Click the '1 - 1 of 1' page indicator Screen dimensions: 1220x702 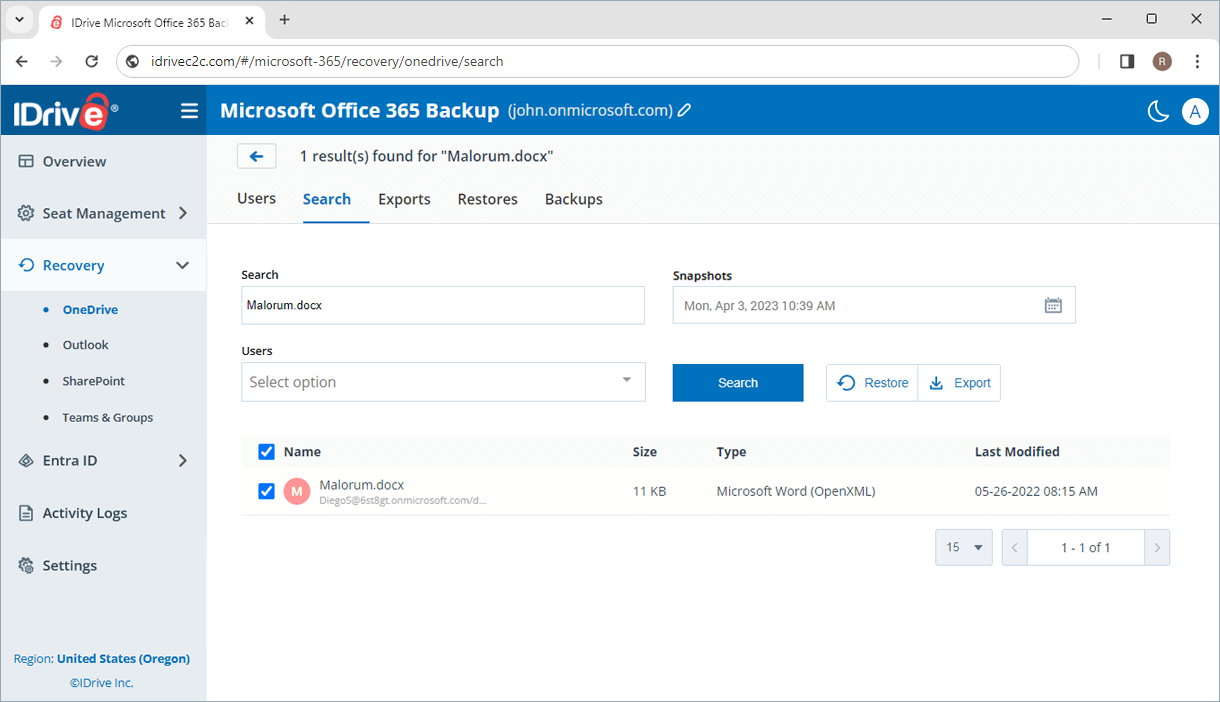1086,547
